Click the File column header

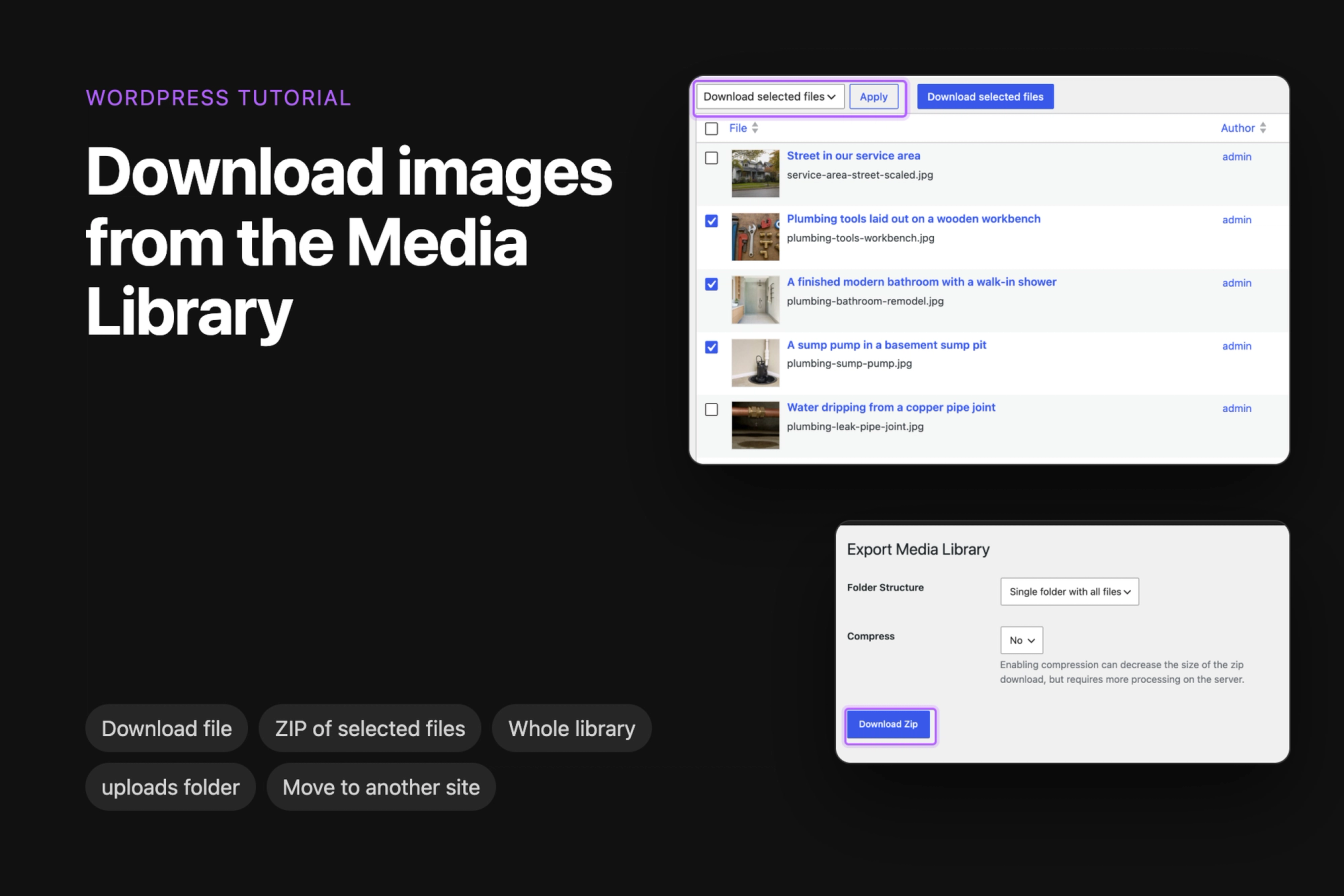738,128
